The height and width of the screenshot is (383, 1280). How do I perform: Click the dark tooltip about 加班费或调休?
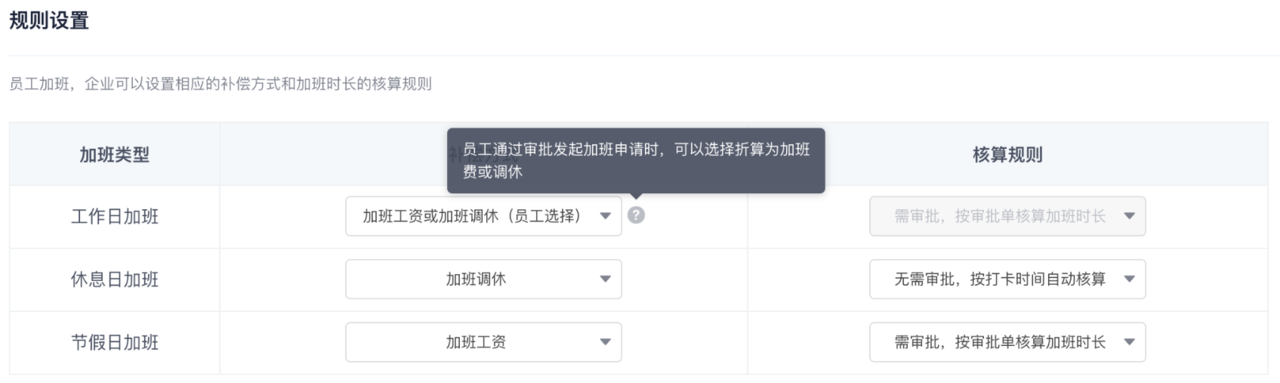[x=636, y=160]
